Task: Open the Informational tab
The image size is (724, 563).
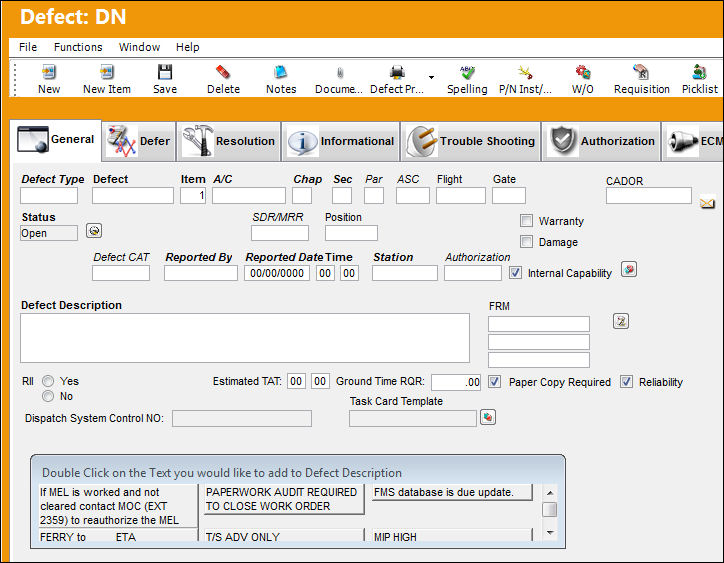Action: 341,141
